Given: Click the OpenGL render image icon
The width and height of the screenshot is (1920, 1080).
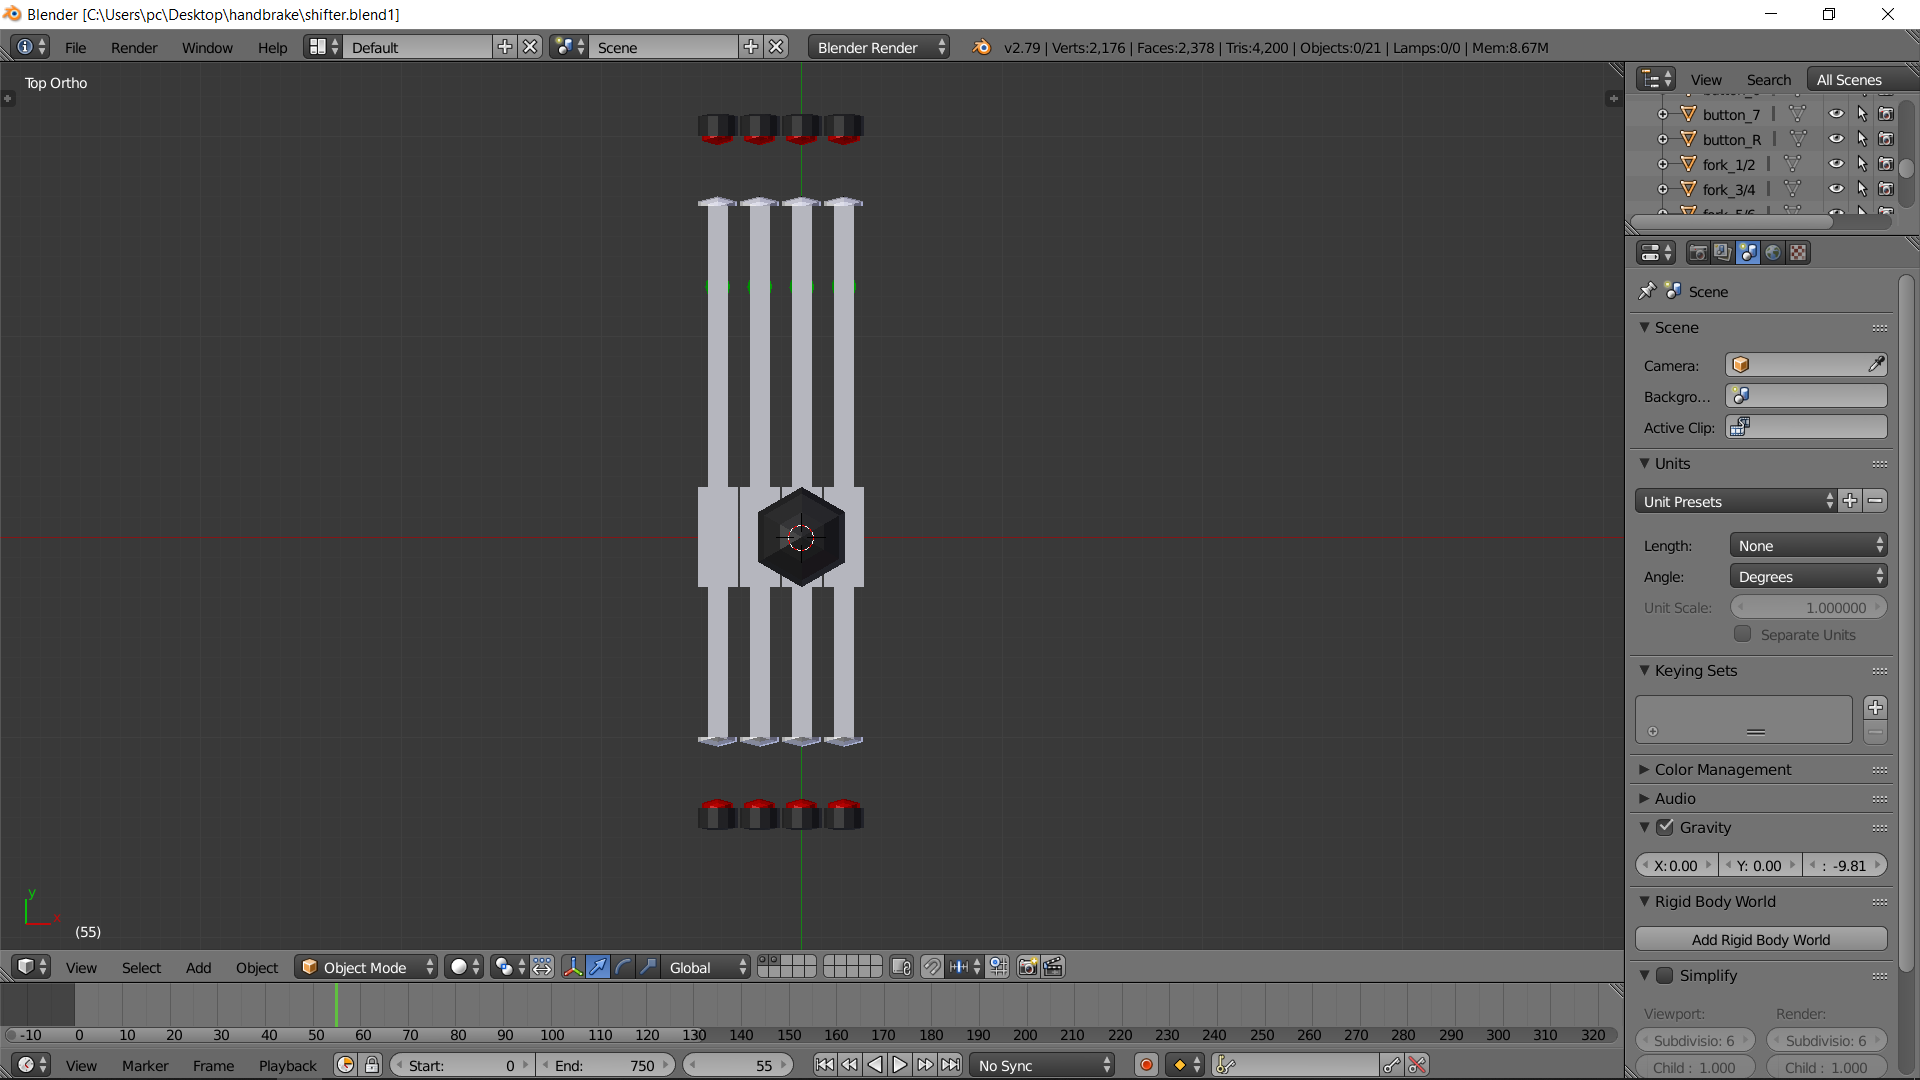Looking at the screenshot, I should pos(1027,967).
